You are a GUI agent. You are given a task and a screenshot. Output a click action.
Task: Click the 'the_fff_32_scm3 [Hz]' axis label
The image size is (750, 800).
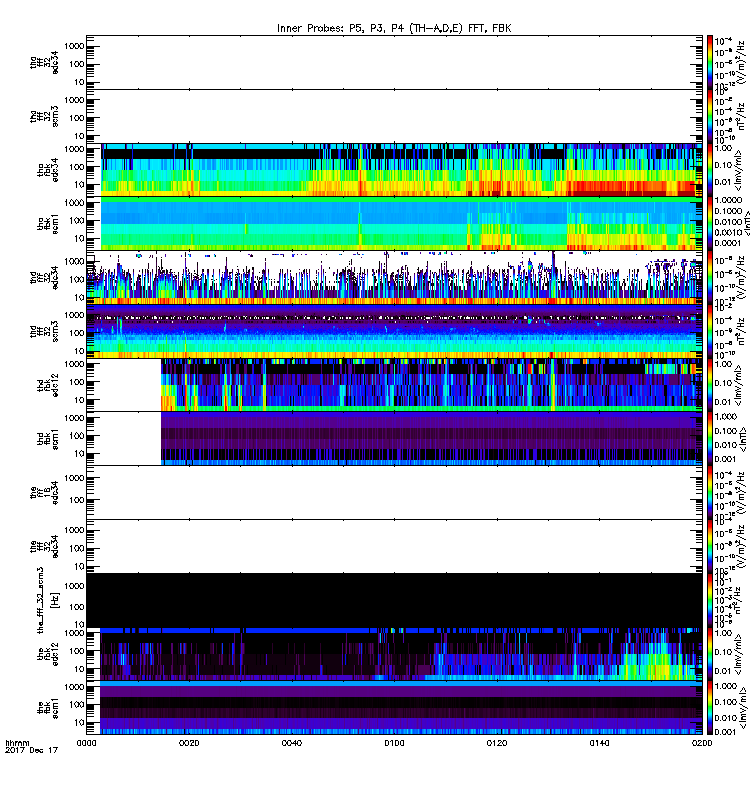(47, 600)
